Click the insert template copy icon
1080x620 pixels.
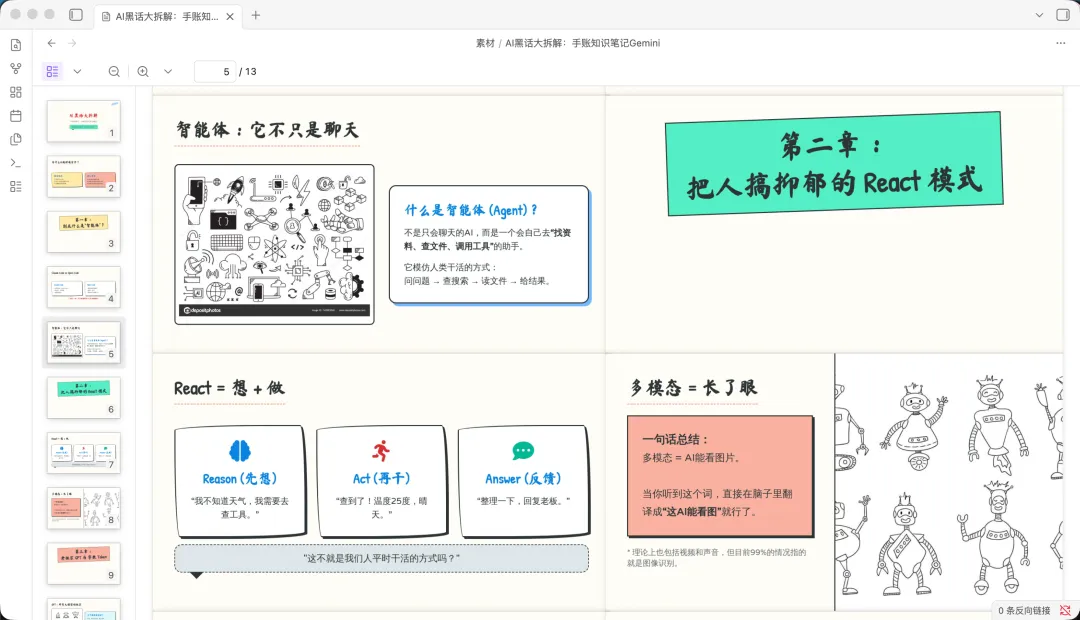tap(16, 139)
